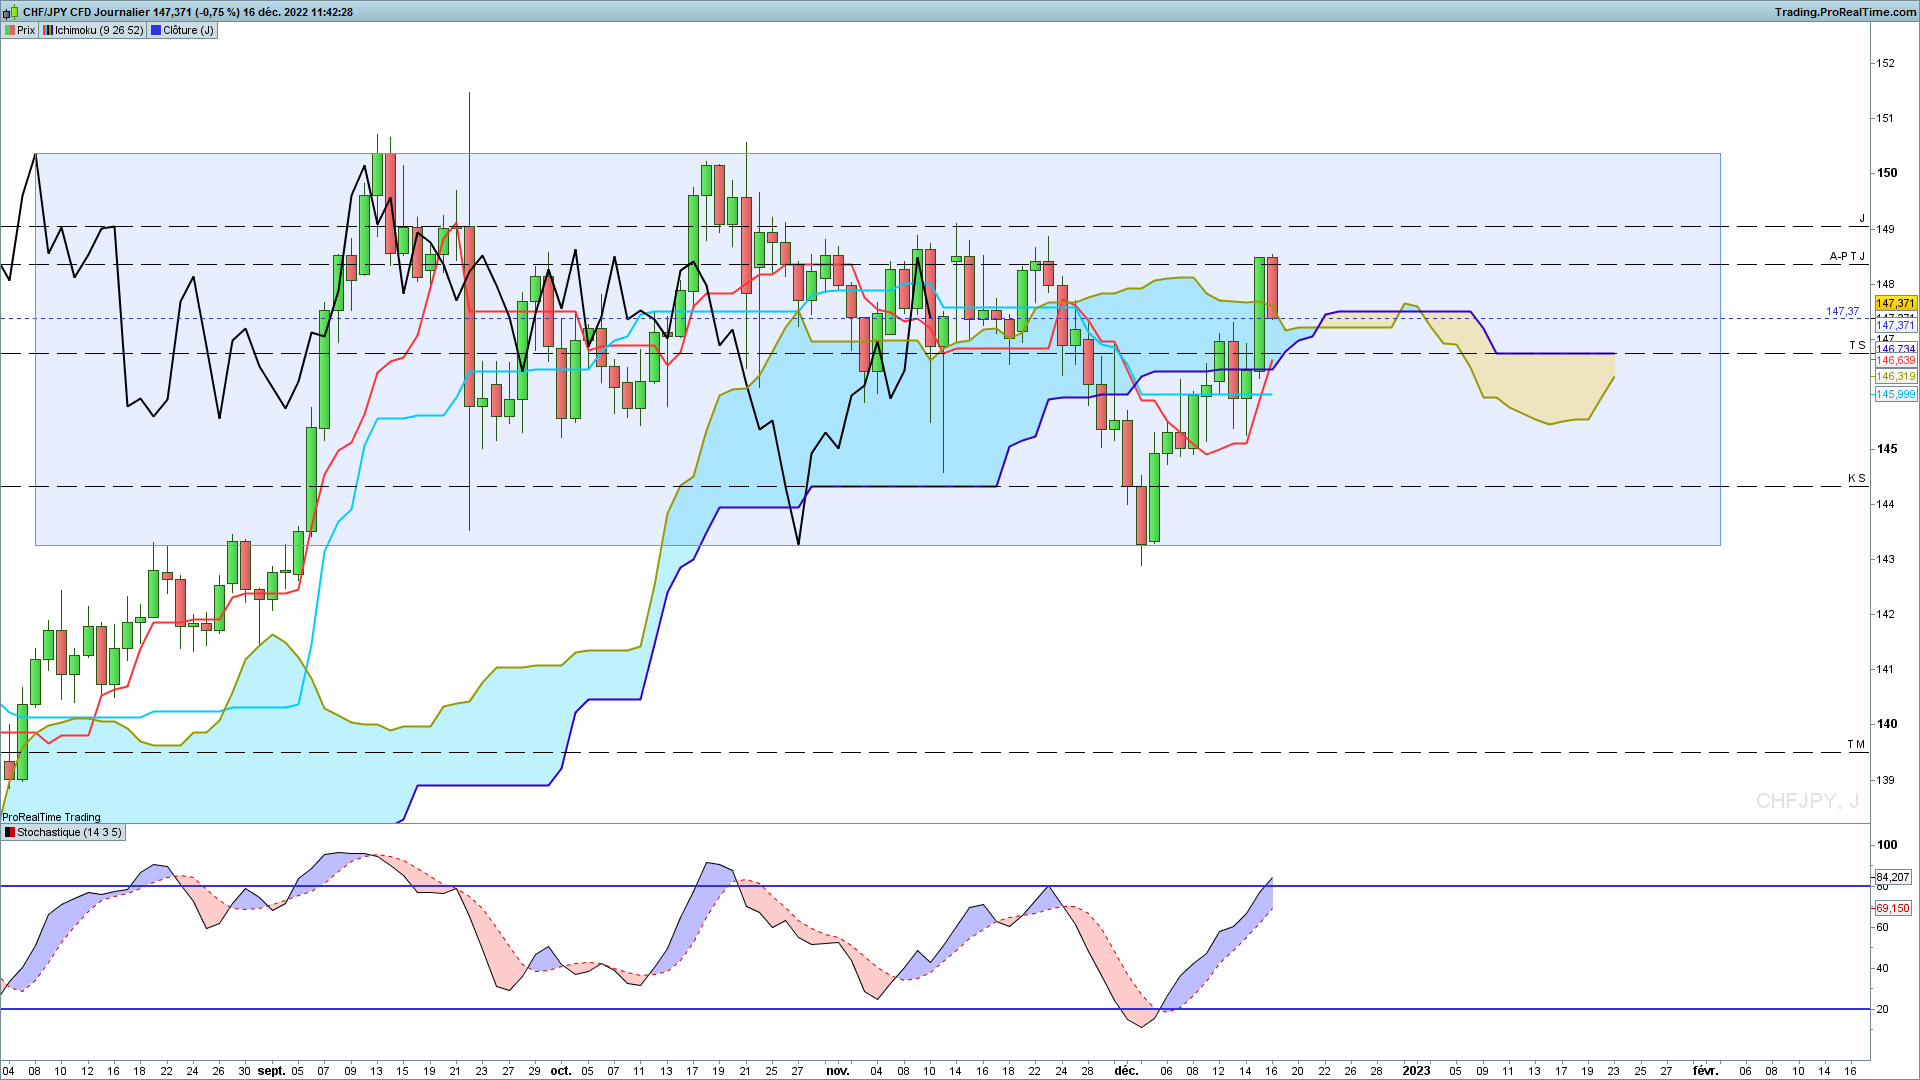Click the Stochastique red-black icon
The image size is (1920, 1080).
point(9,832)
